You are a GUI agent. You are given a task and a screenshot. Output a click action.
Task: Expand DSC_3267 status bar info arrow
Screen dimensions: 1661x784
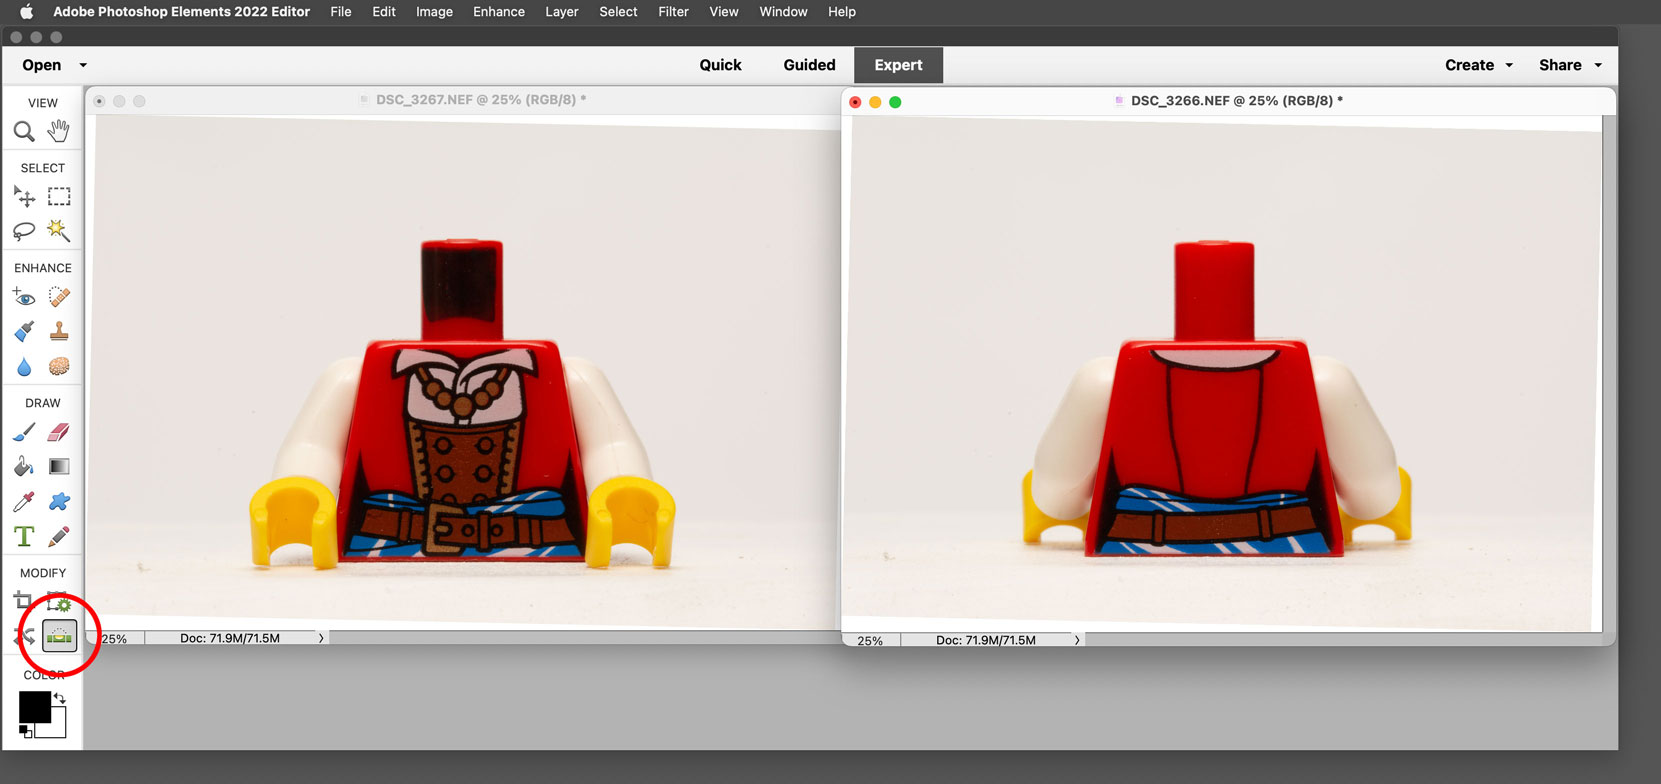coord(321,638)
